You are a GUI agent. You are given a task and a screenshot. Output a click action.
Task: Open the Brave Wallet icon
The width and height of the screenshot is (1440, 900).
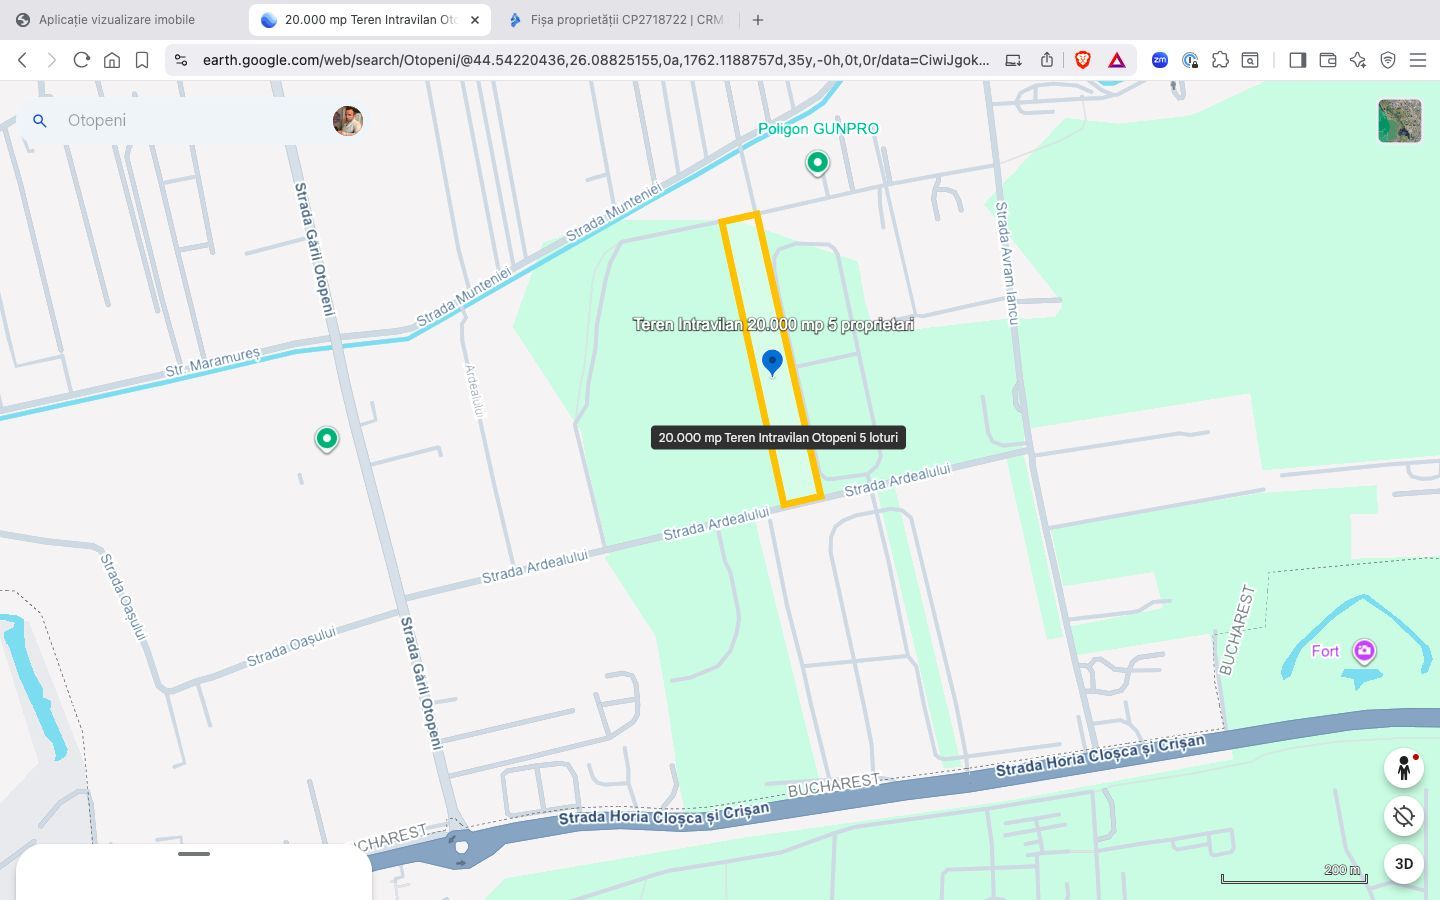coord(1328,60)
